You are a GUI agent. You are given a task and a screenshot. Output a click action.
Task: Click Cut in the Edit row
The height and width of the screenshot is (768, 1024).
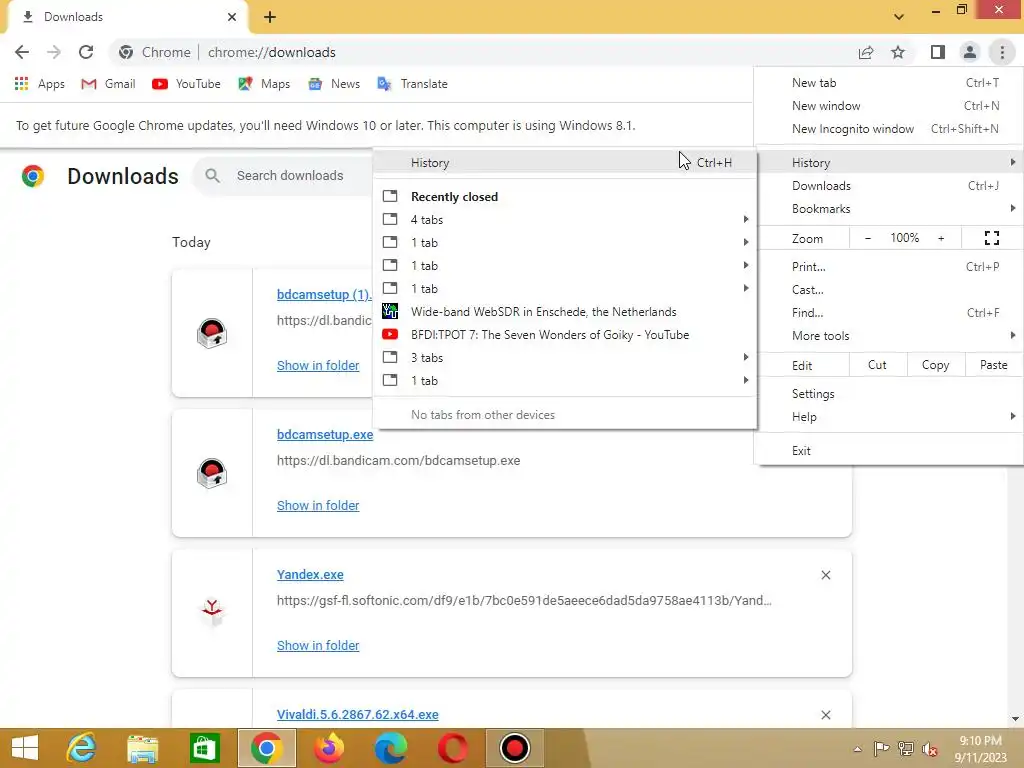point(878,365)
